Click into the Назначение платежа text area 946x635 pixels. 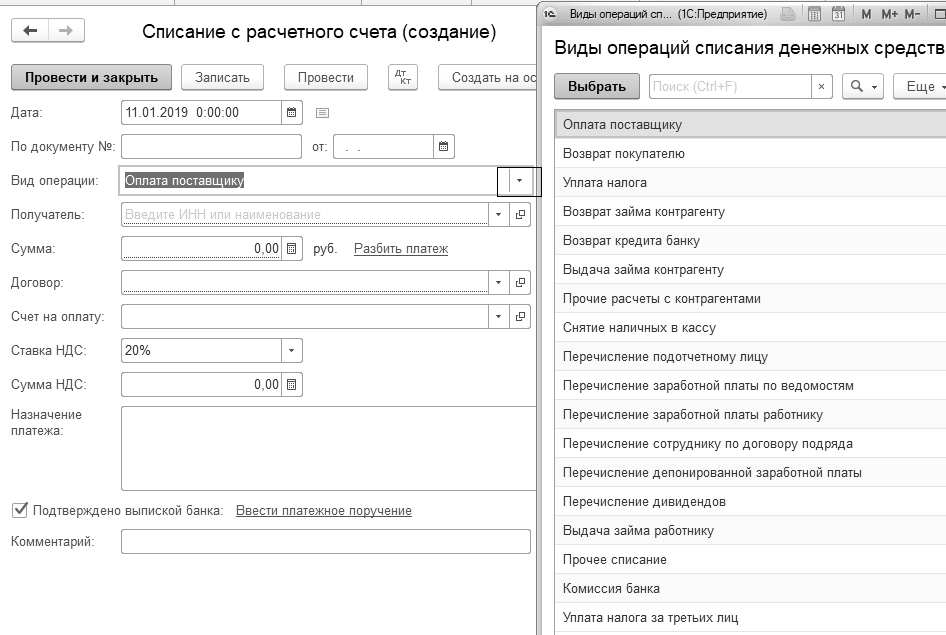(325, 448)
